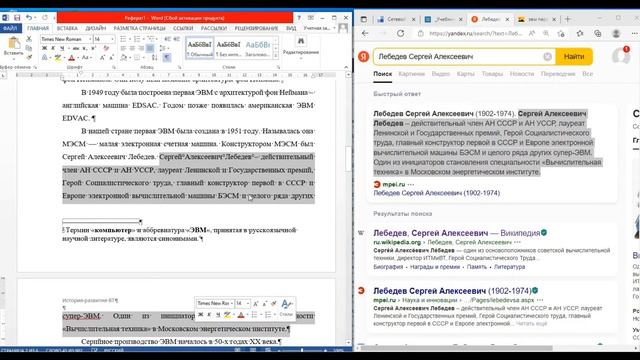Image resolution: width=640 pixels, height=360 pixels.
Task: Open font size dropdown in ribbon
Action: pyautogui.click(x=112, y=39)
